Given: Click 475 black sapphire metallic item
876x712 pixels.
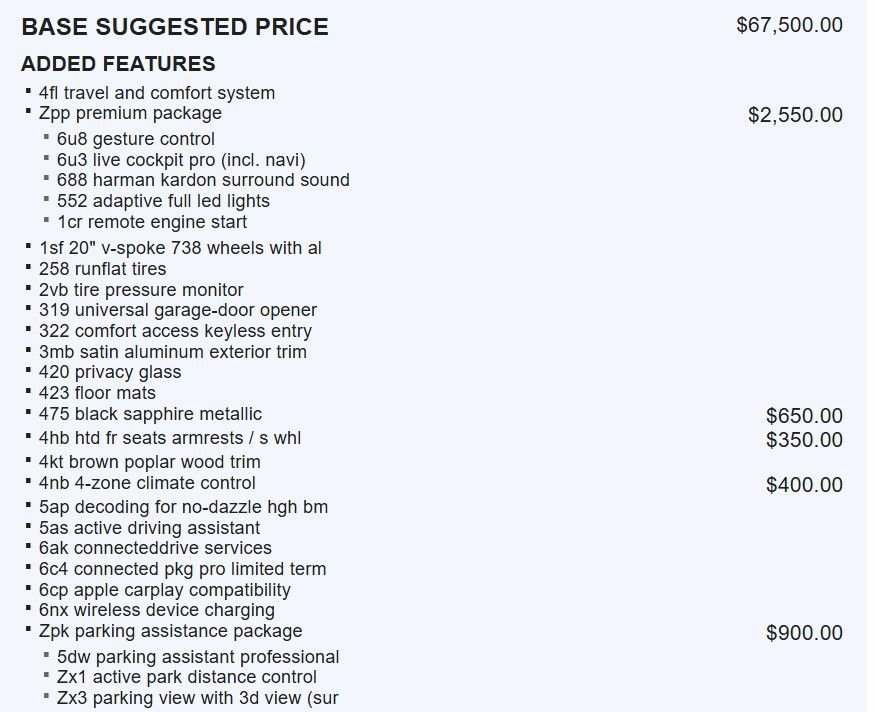Looking at the screenshot, I should 150,414.
